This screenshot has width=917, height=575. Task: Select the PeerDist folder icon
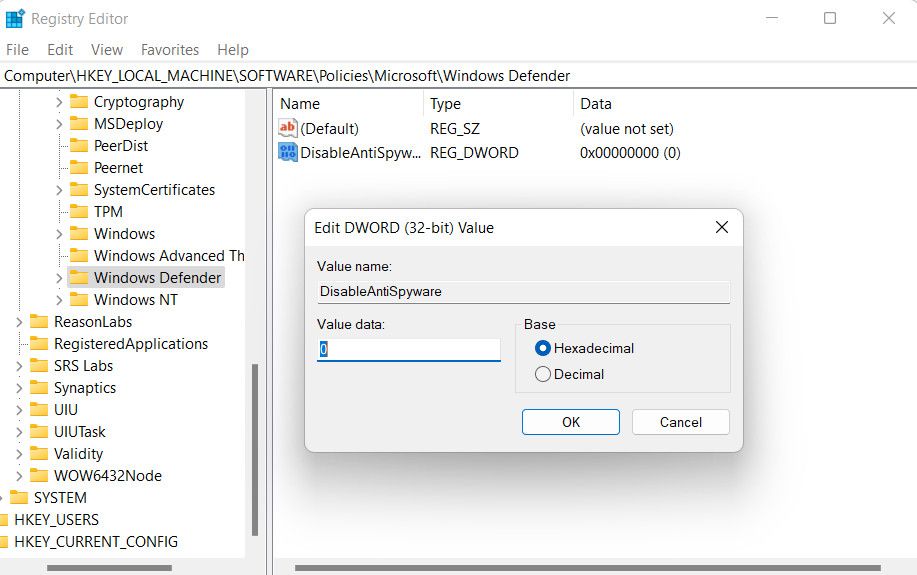tap(78, 146)
